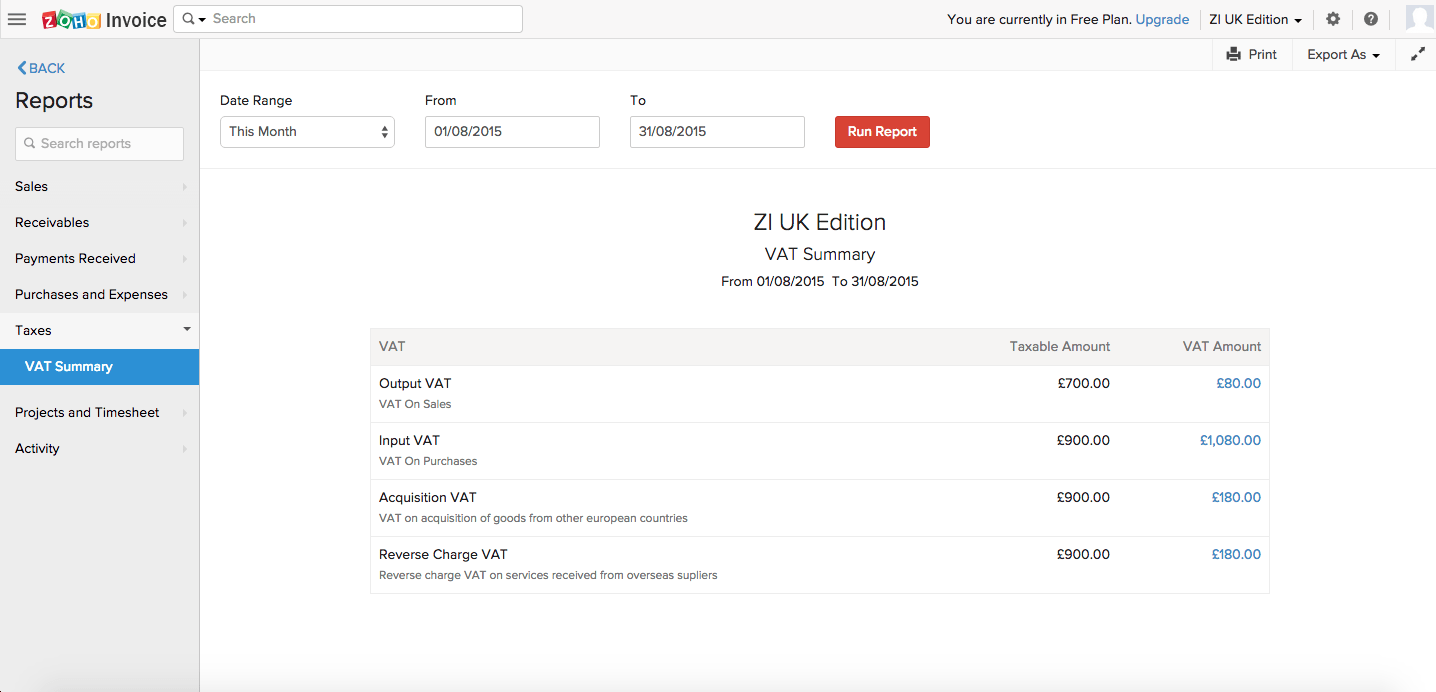Open the Output VAT amount £80.00
The image size is (1436, 692).
1238,384
